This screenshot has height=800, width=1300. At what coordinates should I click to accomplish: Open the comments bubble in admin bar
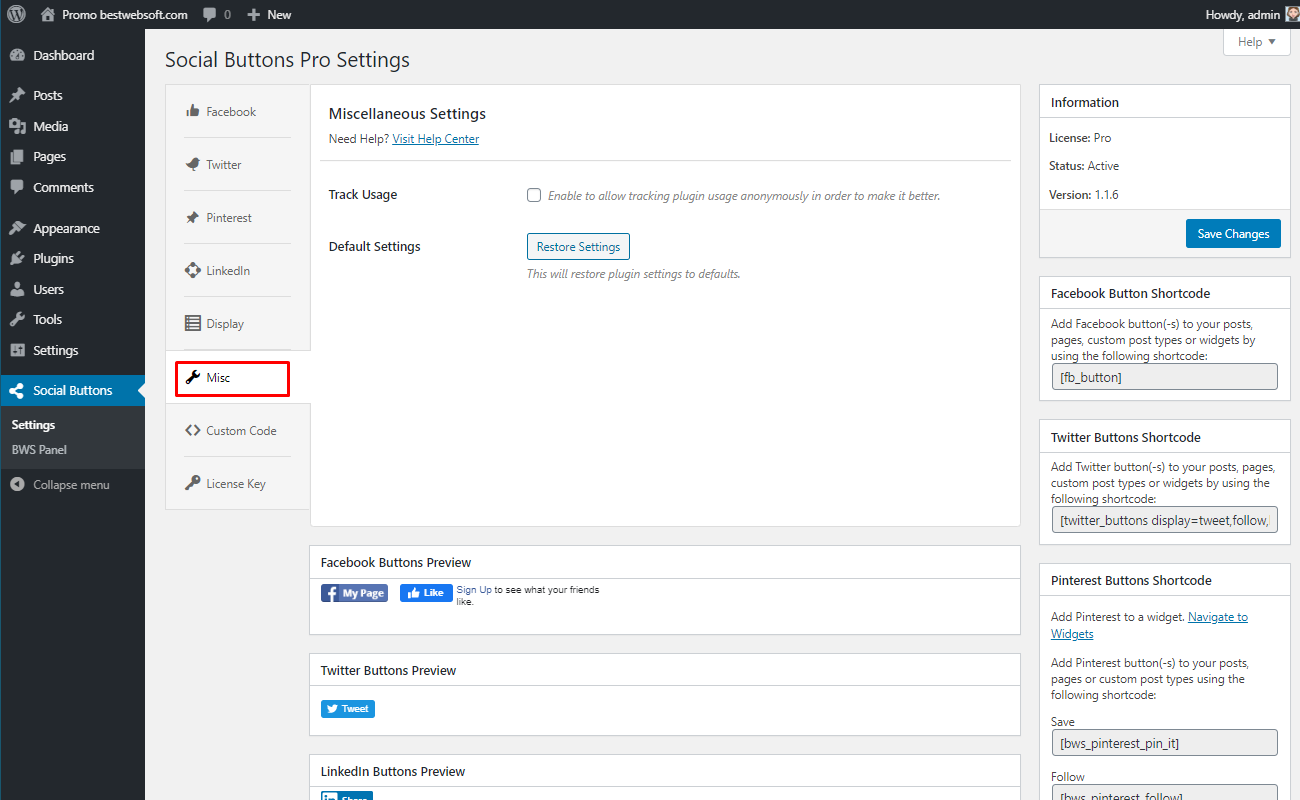[x=216, y=14]
